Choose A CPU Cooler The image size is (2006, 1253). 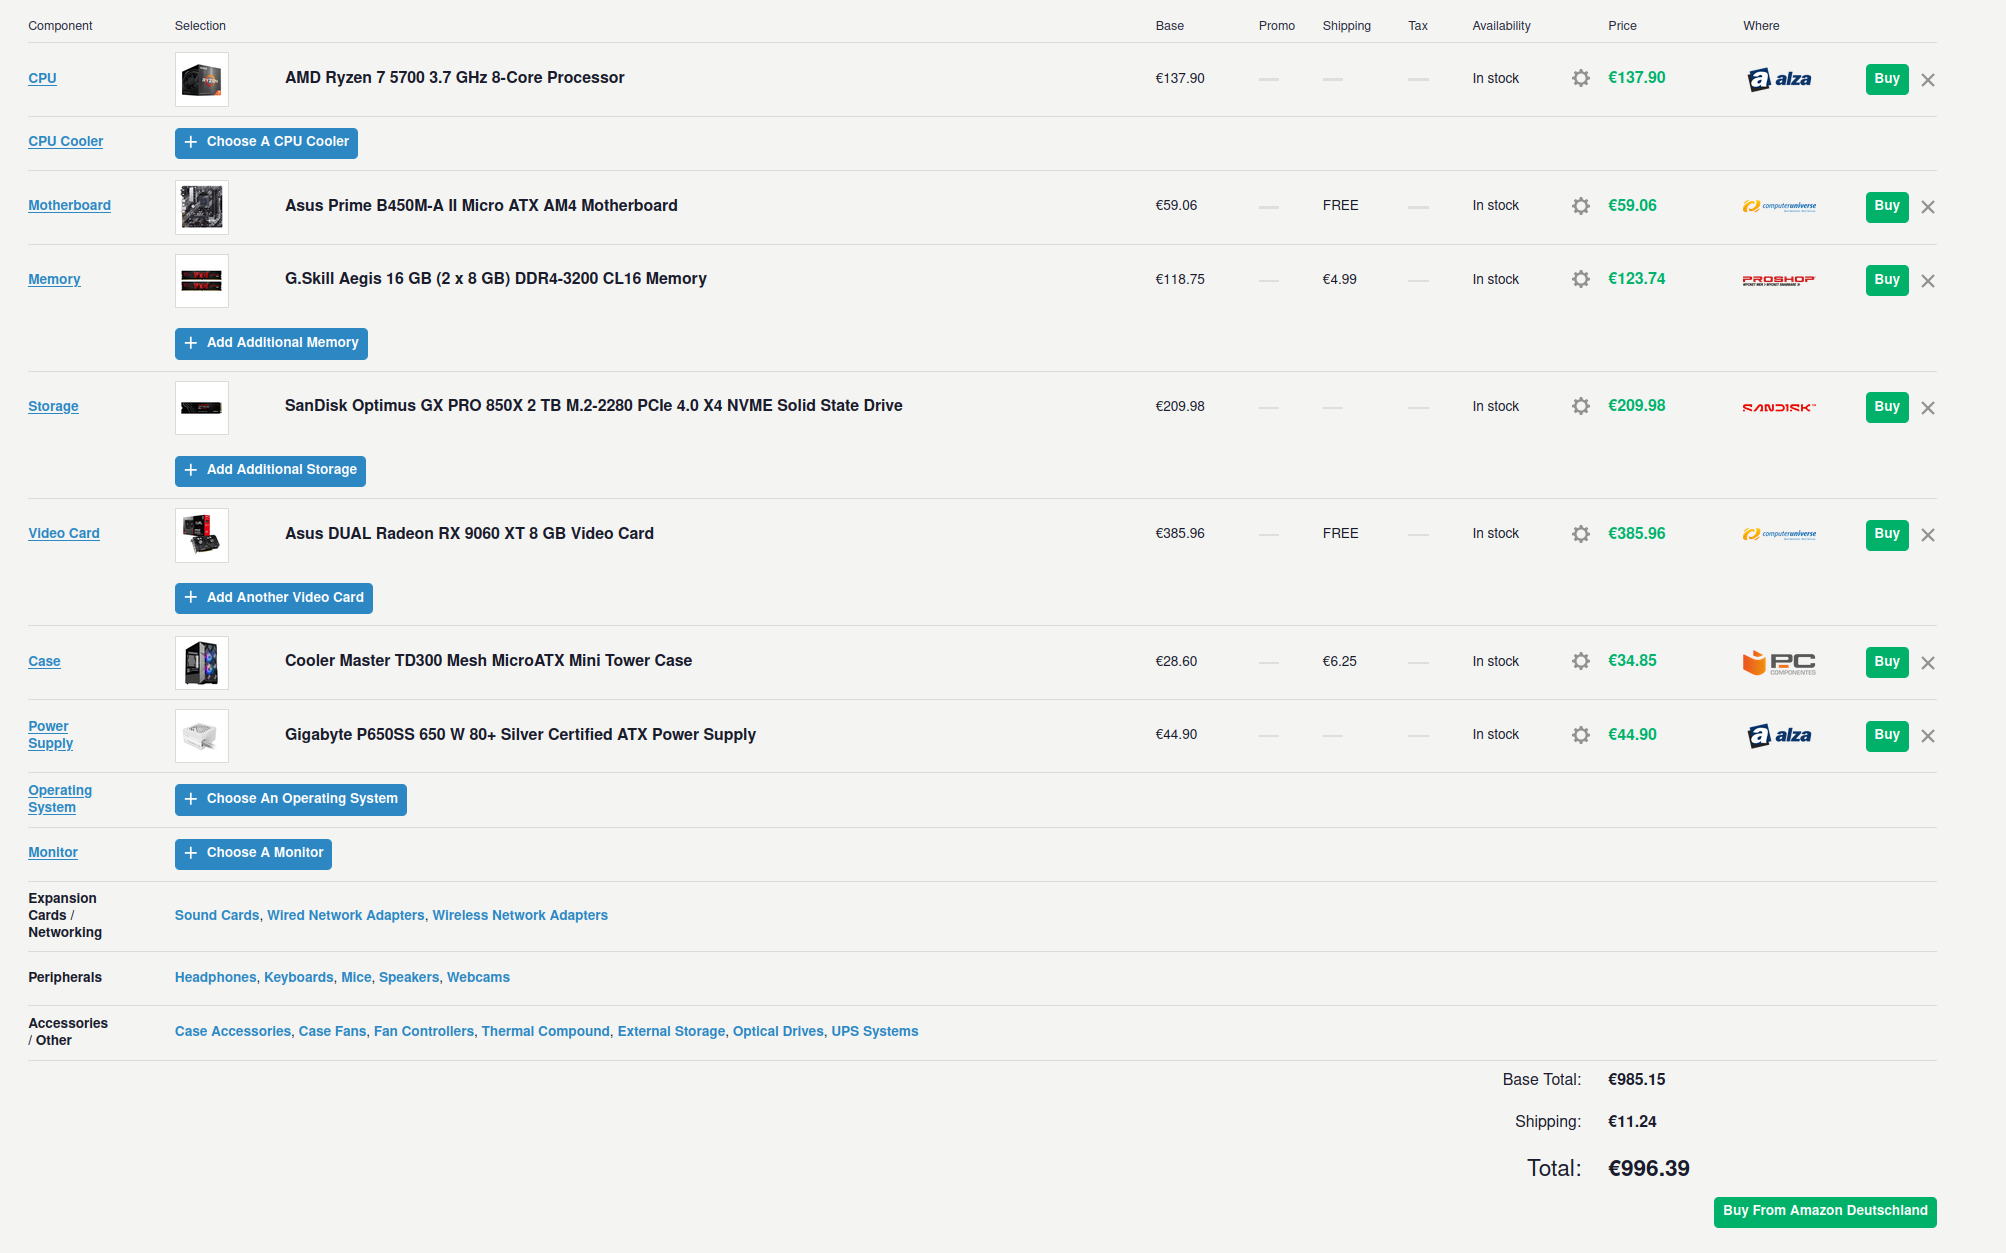[266, 142]
